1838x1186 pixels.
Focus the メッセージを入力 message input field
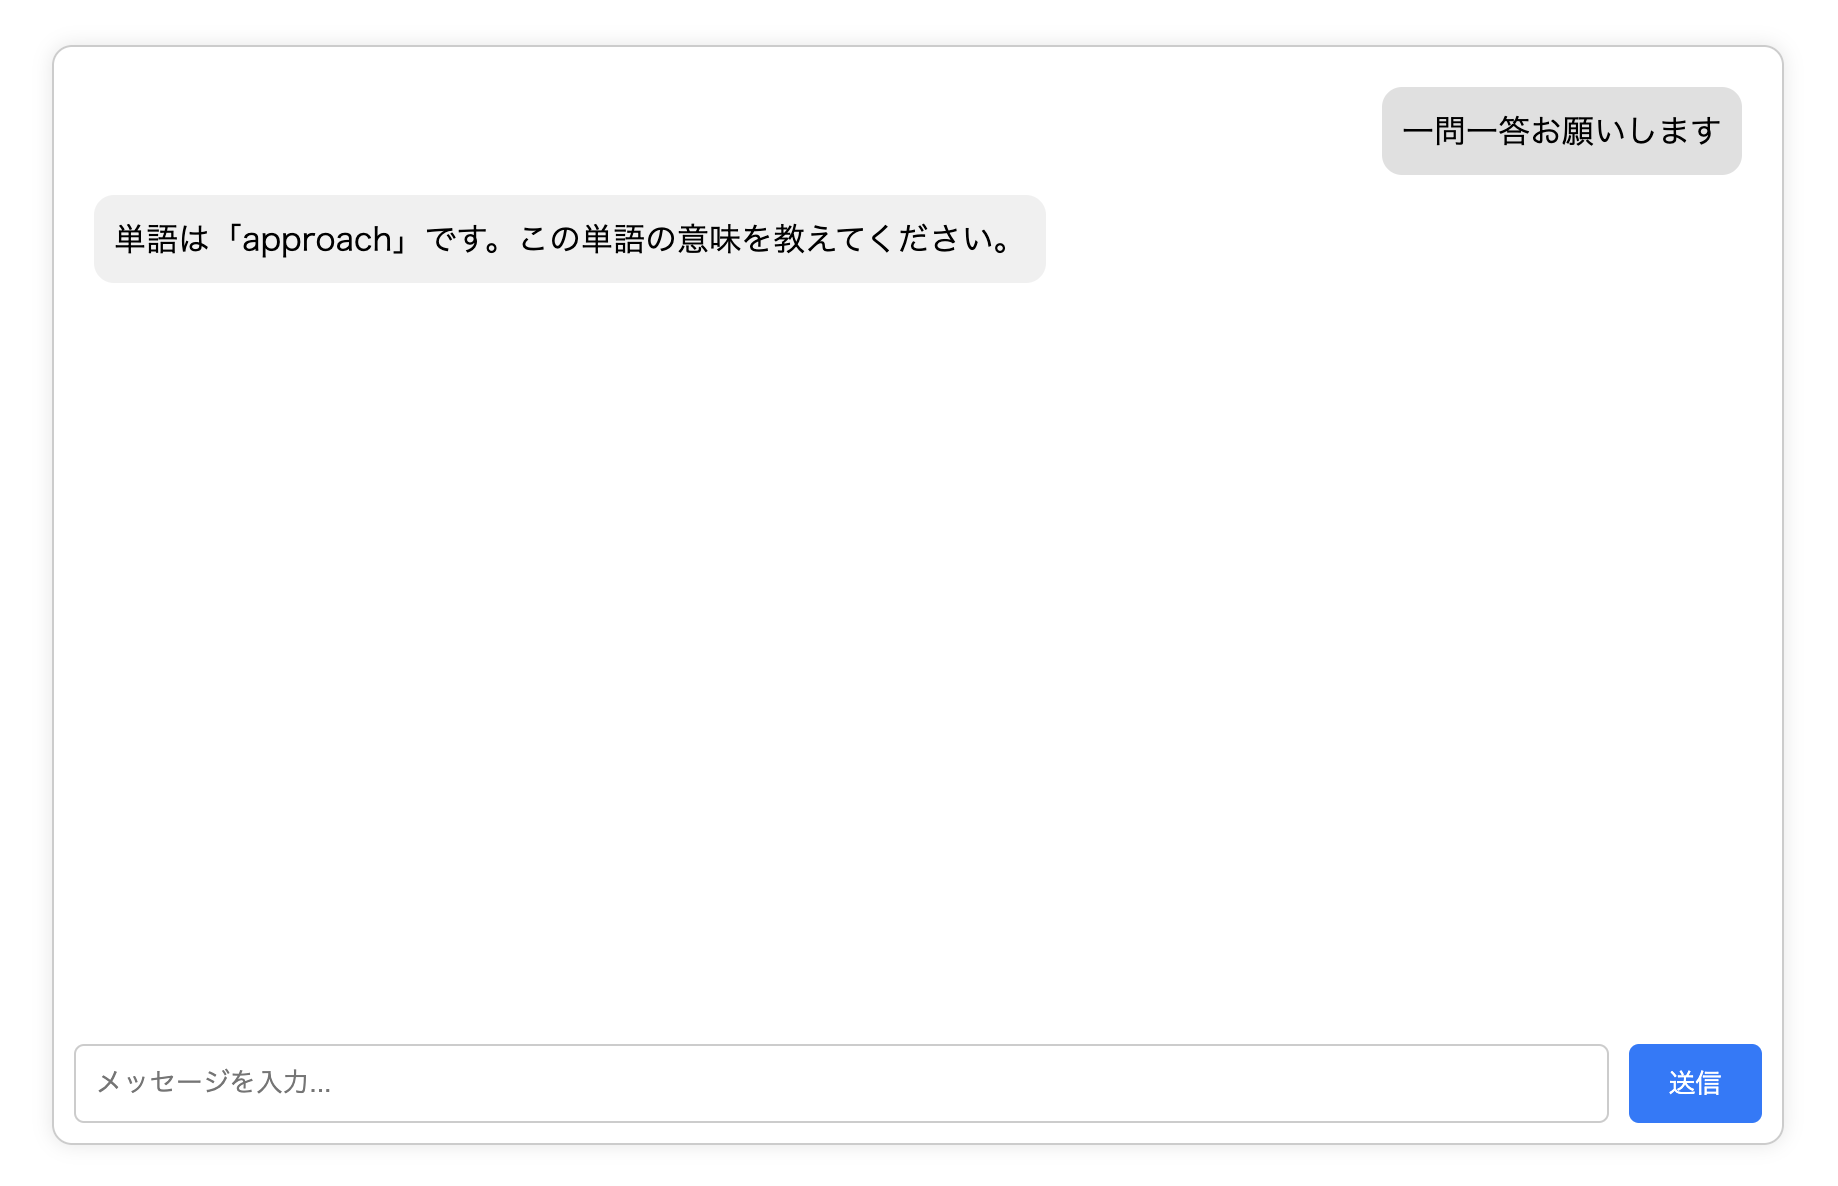click(x=840, y=1083)
